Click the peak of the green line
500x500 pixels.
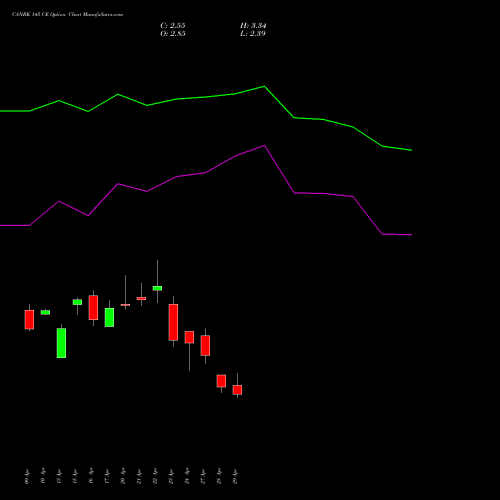(x=264, y=87)
